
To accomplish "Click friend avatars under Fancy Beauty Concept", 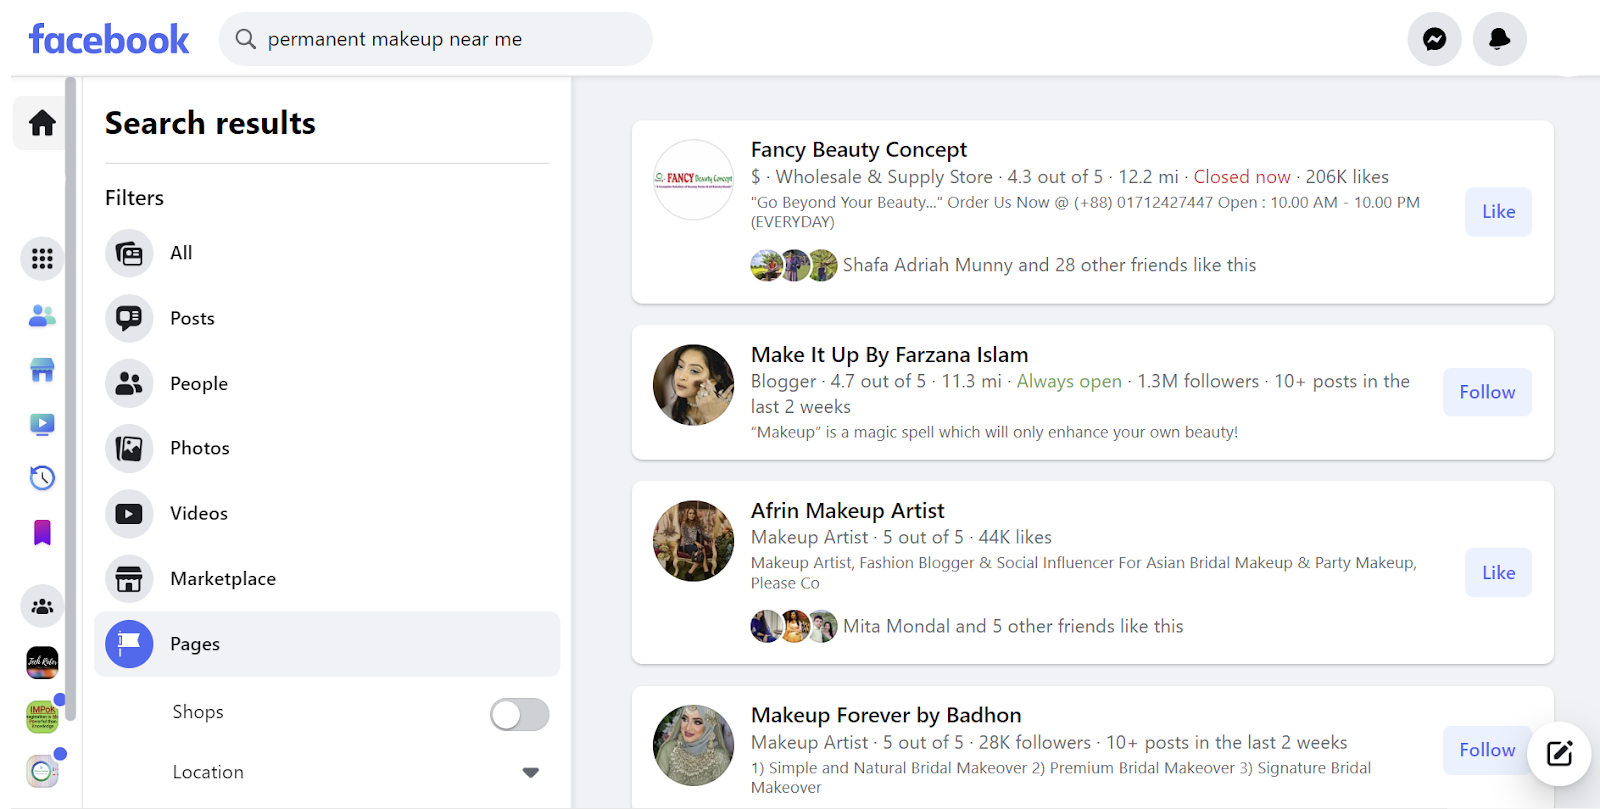I will 794,265.
